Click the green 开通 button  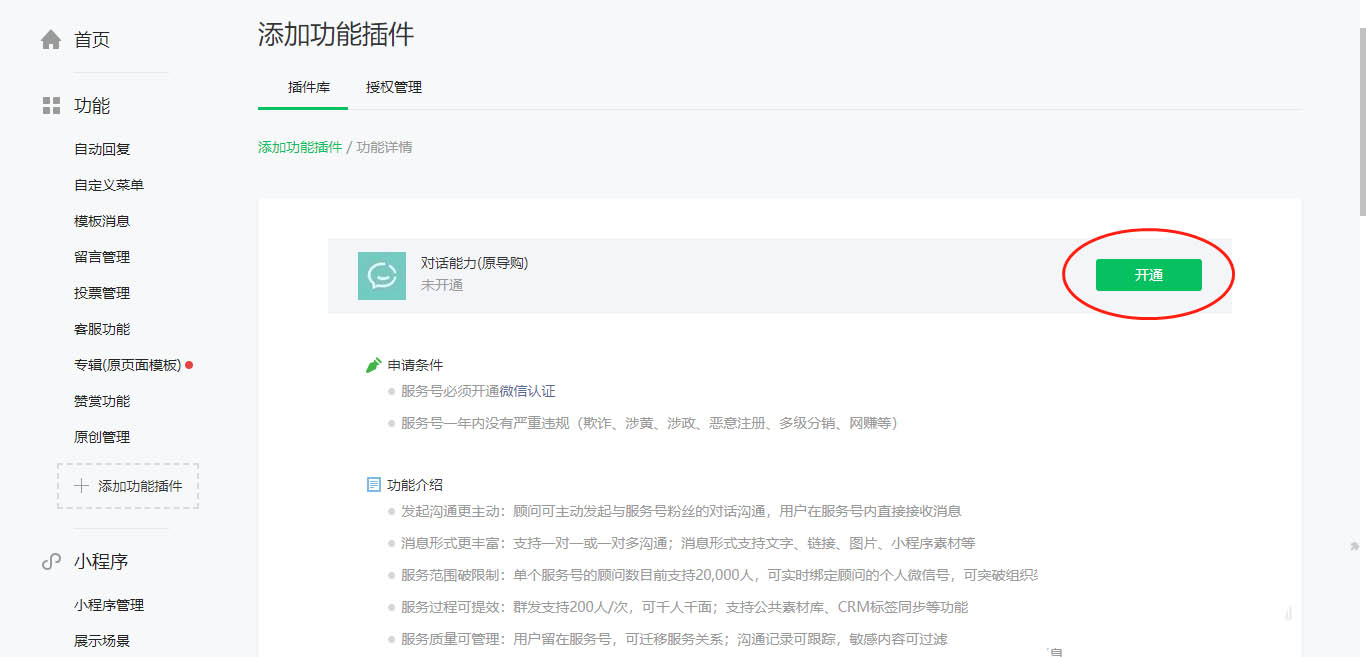1148,274
